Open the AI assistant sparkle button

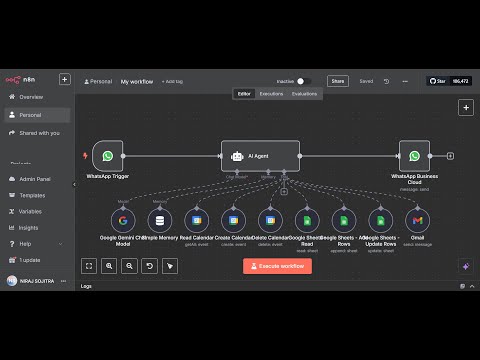(466, 266)
